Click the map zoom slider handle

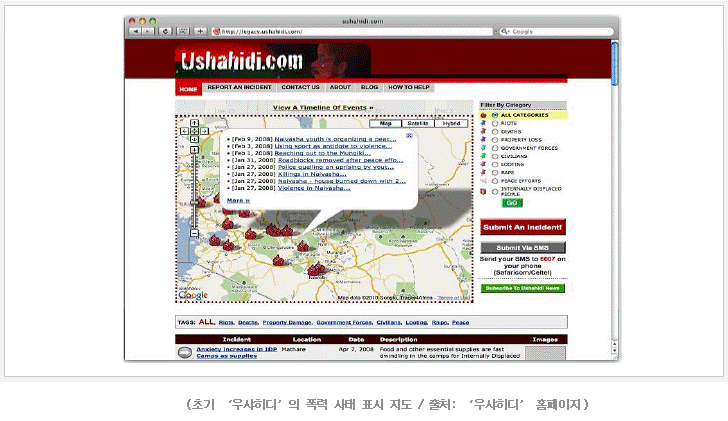pos(195,203)
